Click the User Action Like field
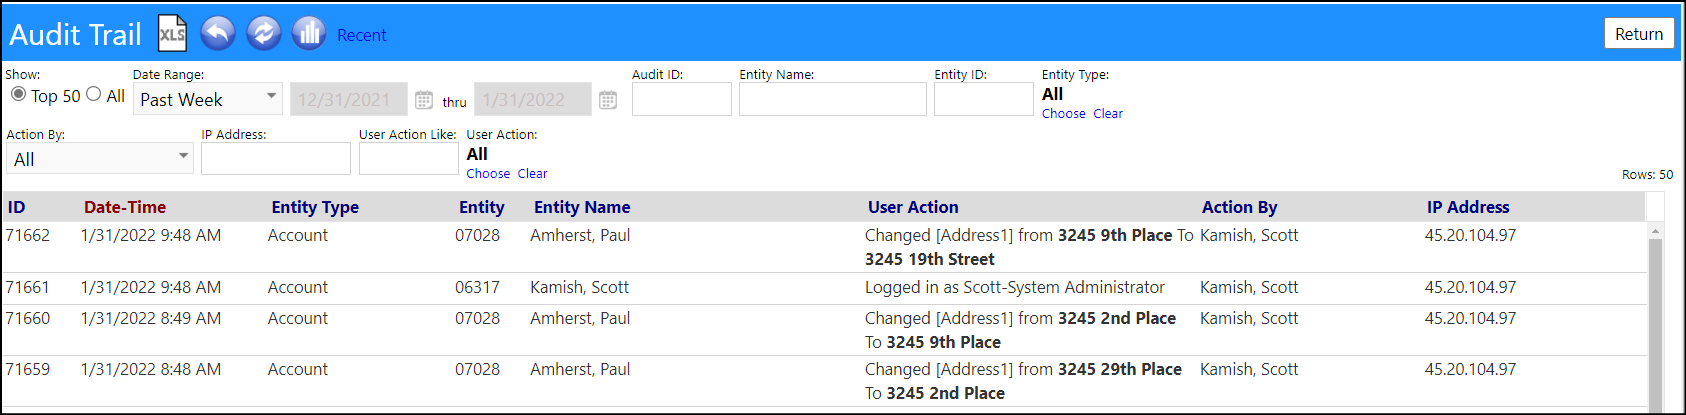1686x415 pixels. point(409,159)
